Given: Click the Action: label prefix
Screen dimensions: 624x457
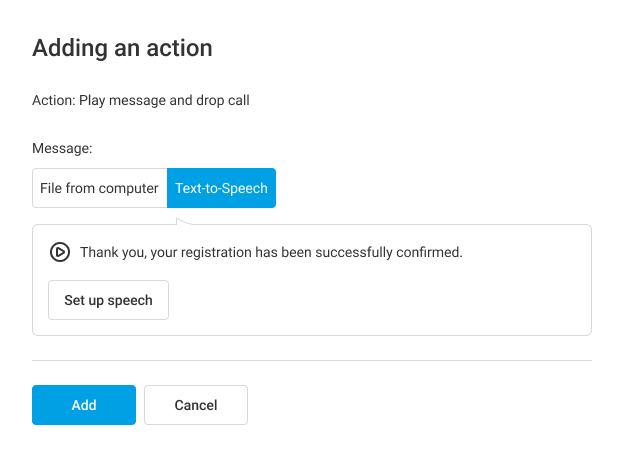Looking at the screenshot, I should pyautogui.click(x=53, y=100).
